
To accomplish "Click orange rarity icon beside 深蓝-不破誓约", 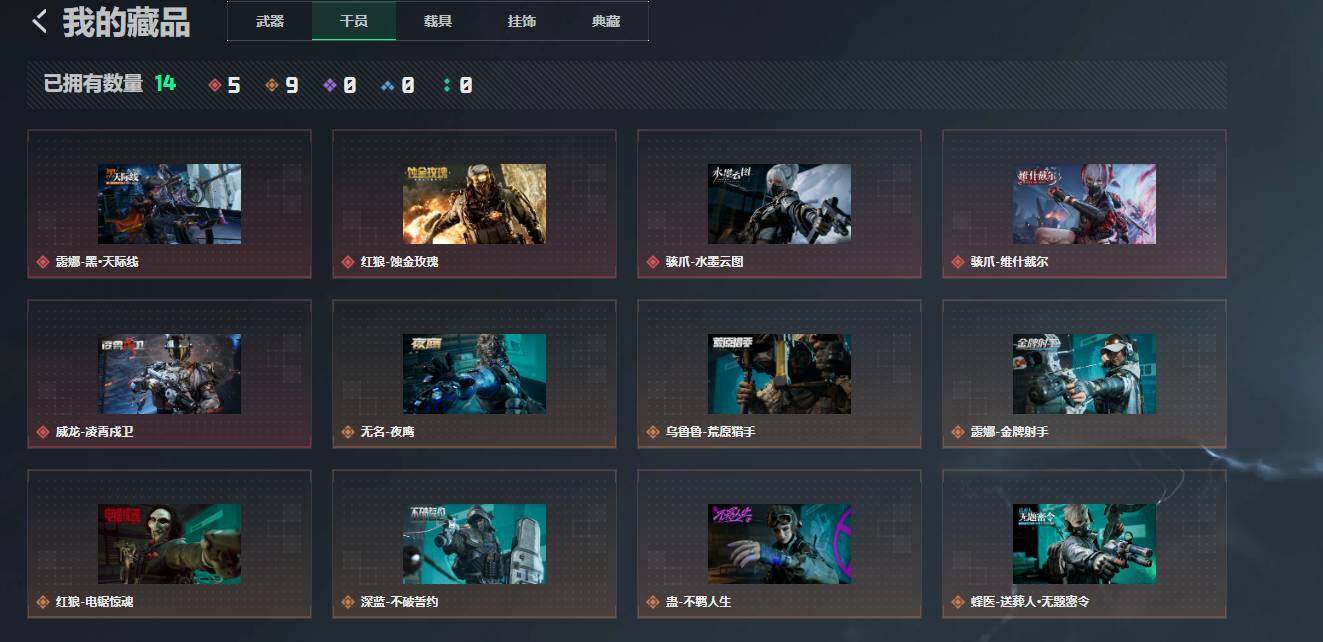I will (x=348, y=602).
